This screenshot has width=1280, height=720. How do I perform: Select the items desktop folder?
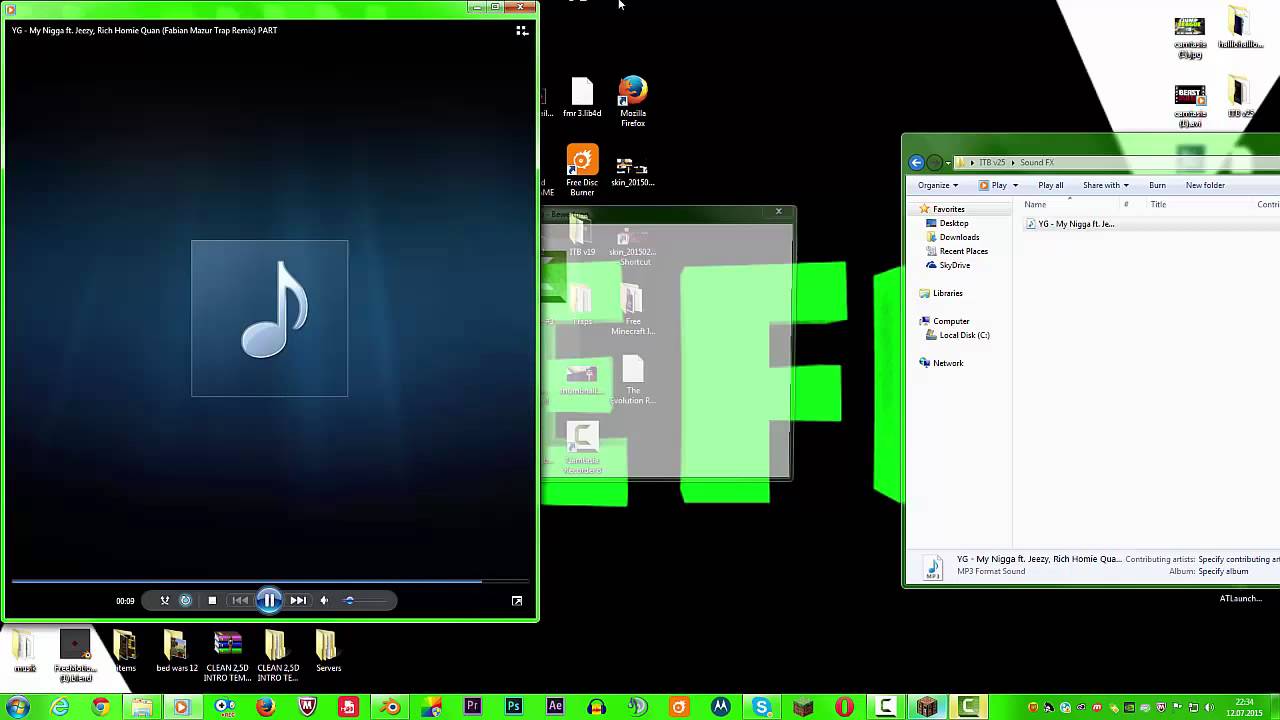pos(125,652)
